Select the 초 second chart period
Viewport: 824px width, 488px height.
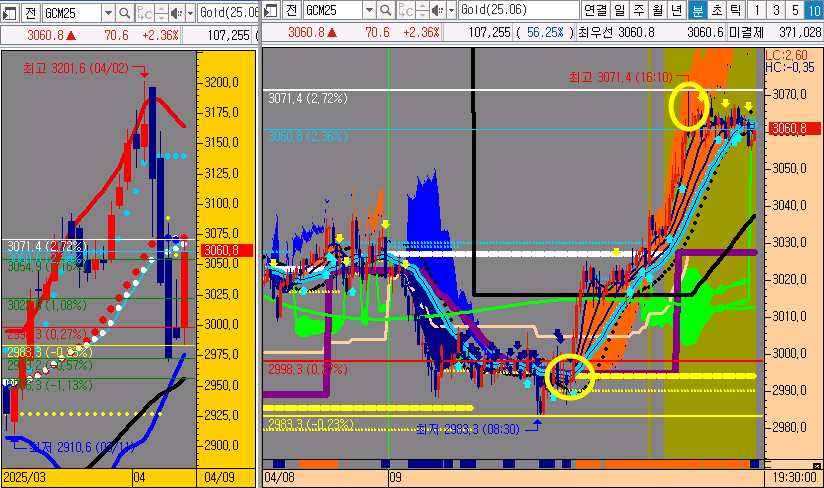pos(717,10)
